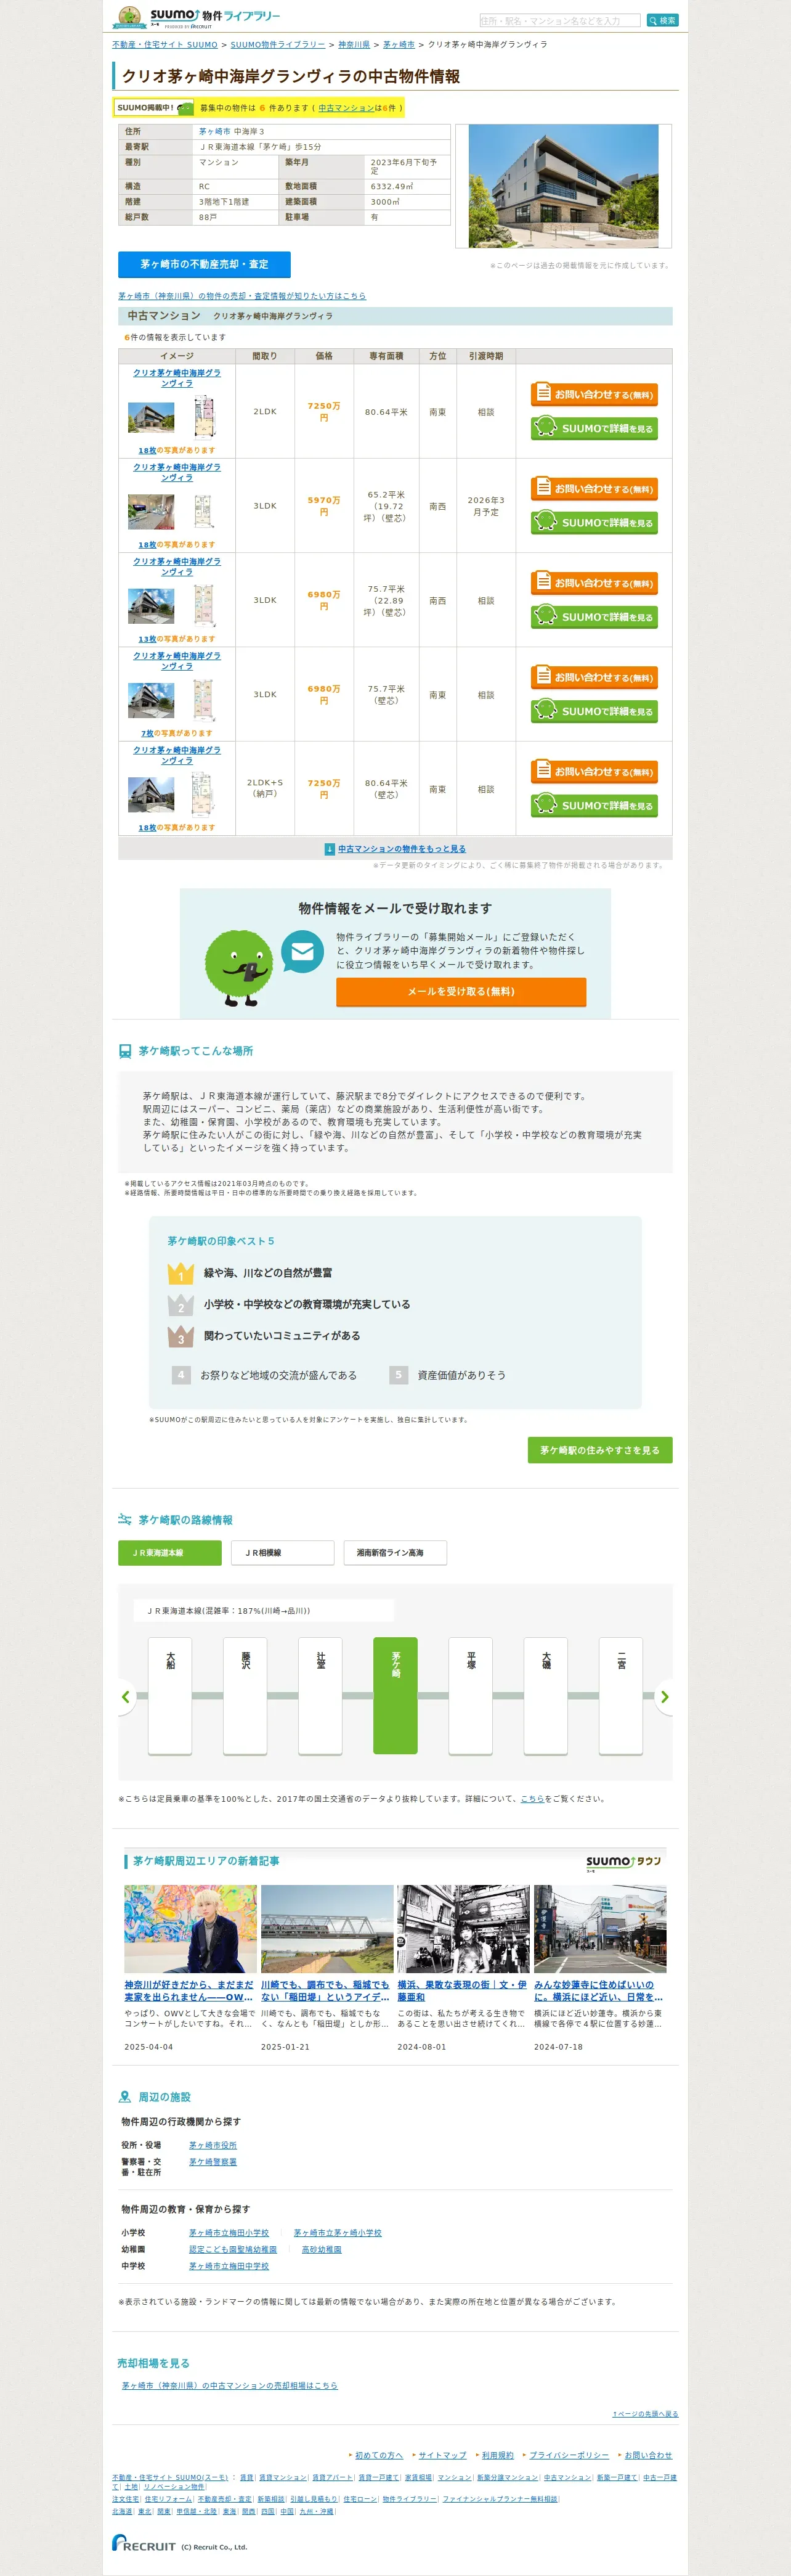Click SUUMOで詳細を見る for 南西 6980万円 listing
Screen dimensions: 791x2576
(594, 617)
